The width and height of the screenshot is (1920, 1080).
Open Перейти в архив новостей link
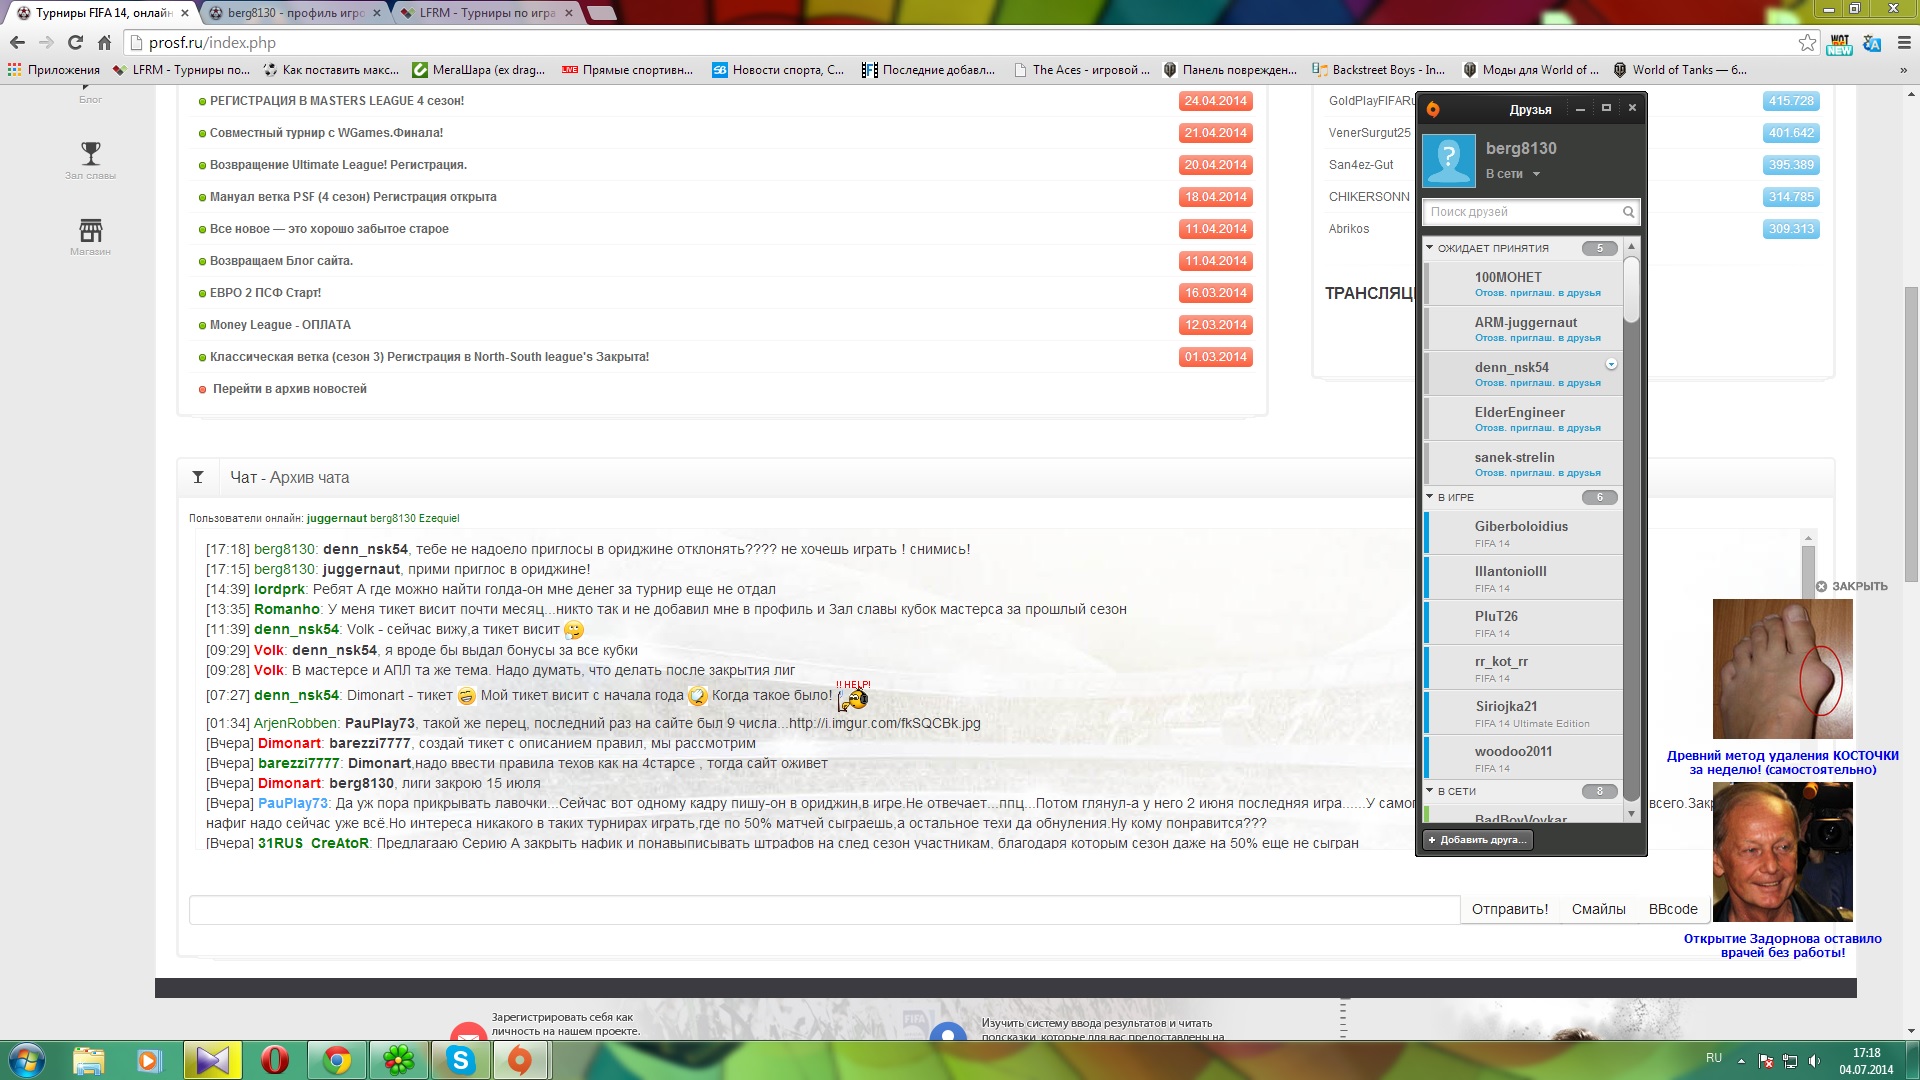[x=289, y=389]
